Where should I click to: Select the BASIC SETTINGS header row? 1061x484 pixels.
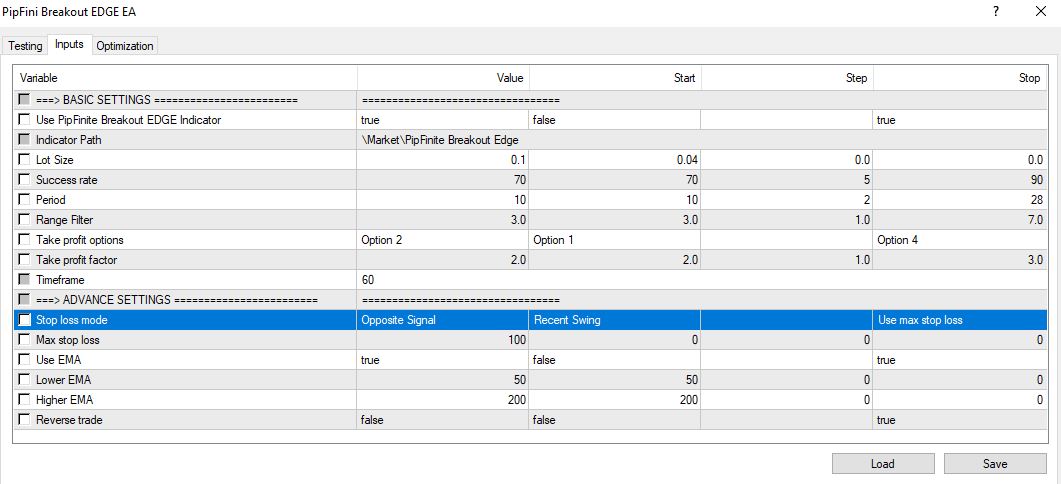click(530, 100)
